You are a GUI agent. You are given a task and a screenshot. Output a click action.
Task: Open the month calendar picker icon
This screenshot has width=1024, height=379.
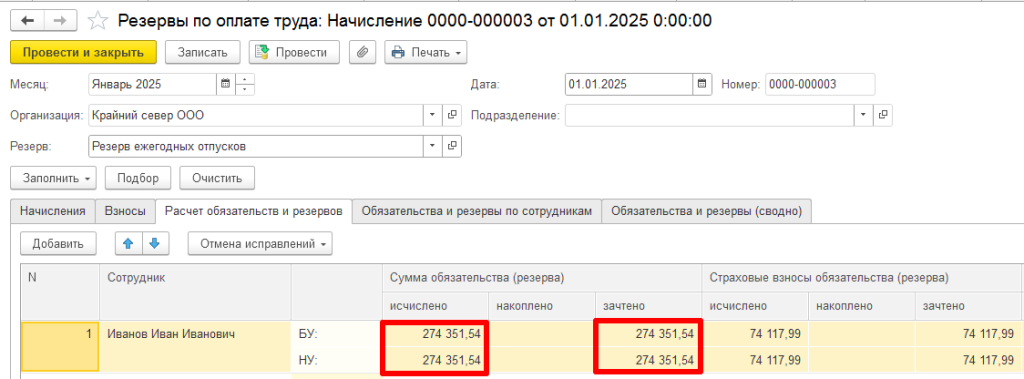225,84
